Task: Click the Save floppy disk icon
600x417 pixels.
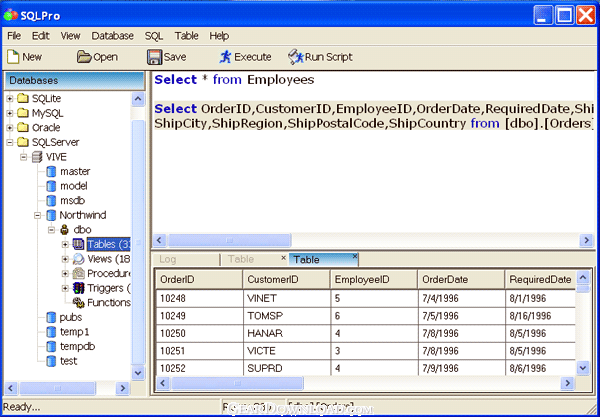Action: coord(155,57)
